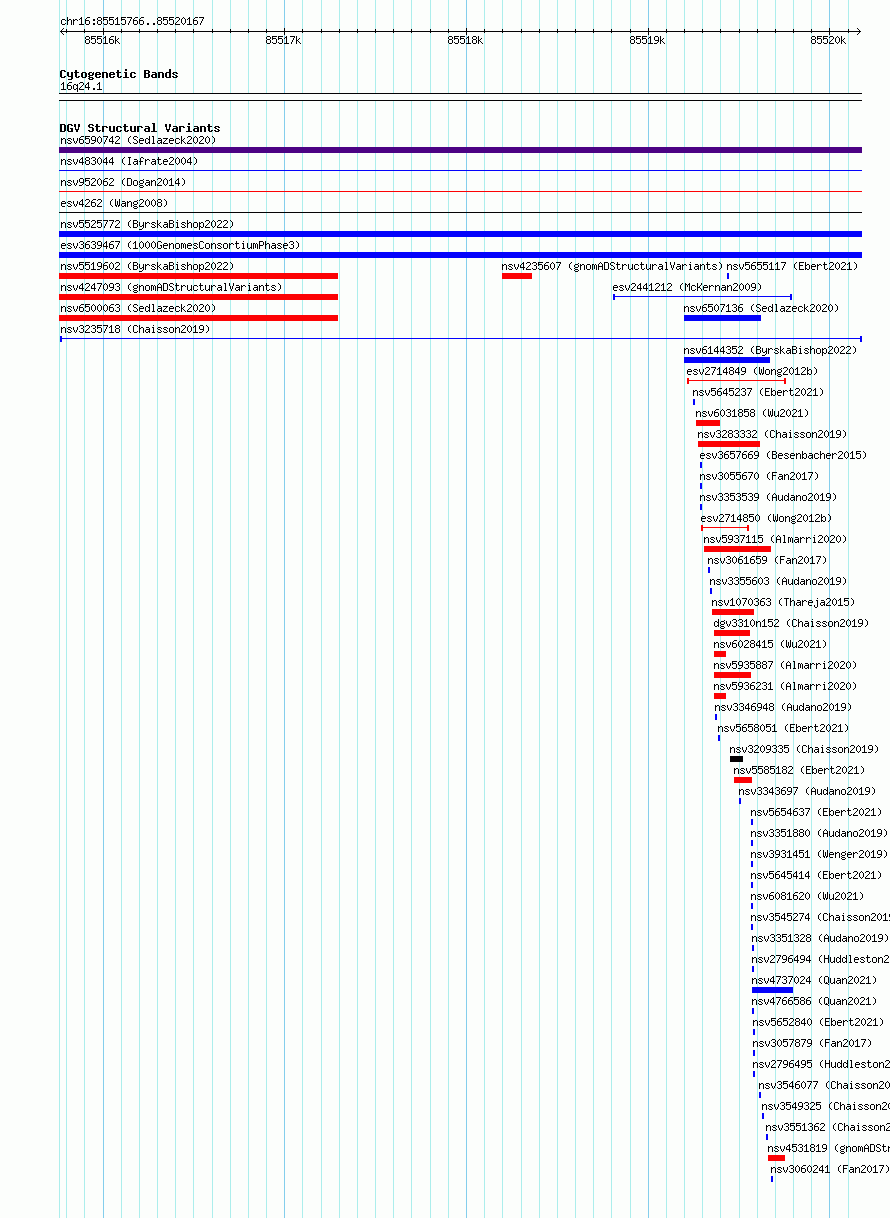Viewport: 890px width, 1218px height.
Task: Click the 85516k ruler tick label
Action: tap(102, 40)
